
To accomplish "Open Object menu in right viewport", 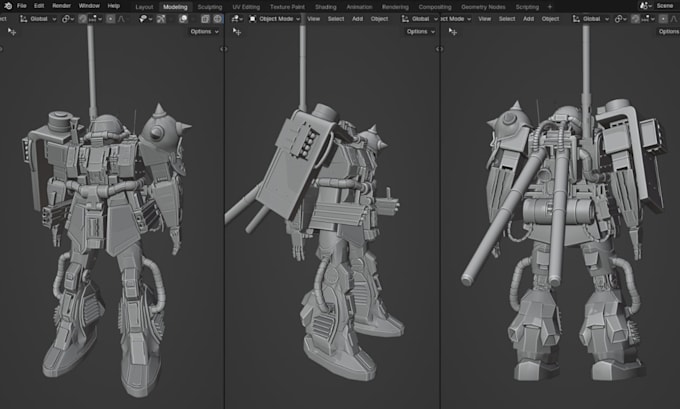I will pyautogui.click(x=550, y=19).
